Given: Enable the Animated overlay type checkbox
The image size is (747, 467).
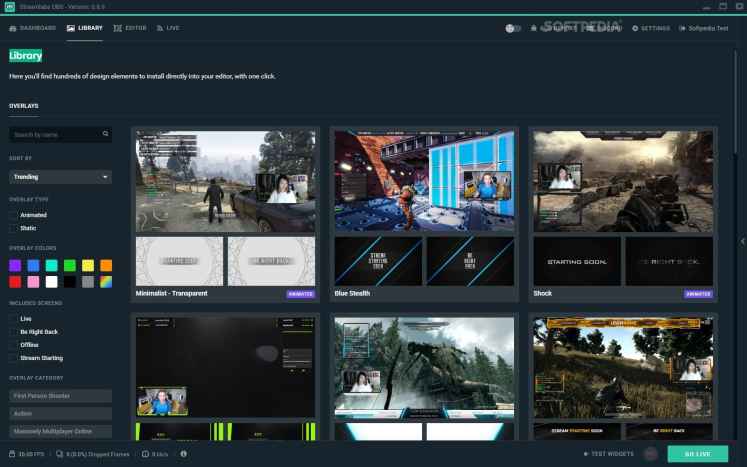Looking at the screenshot, I should pos(14,214).
